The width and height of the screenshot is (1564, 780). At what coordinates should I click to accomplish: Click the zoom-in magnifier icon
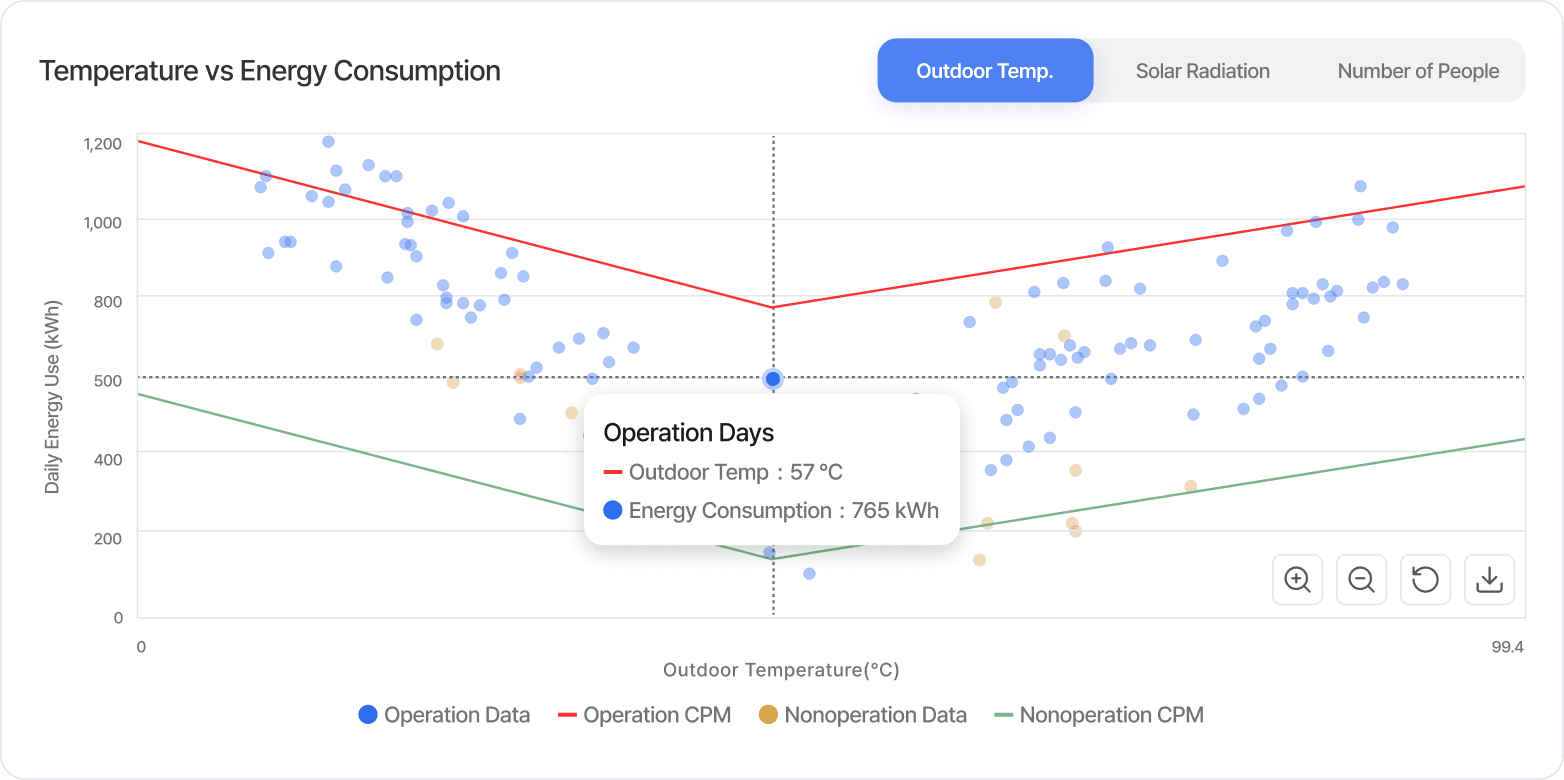pyautogui.click(x=1297, y=579)
